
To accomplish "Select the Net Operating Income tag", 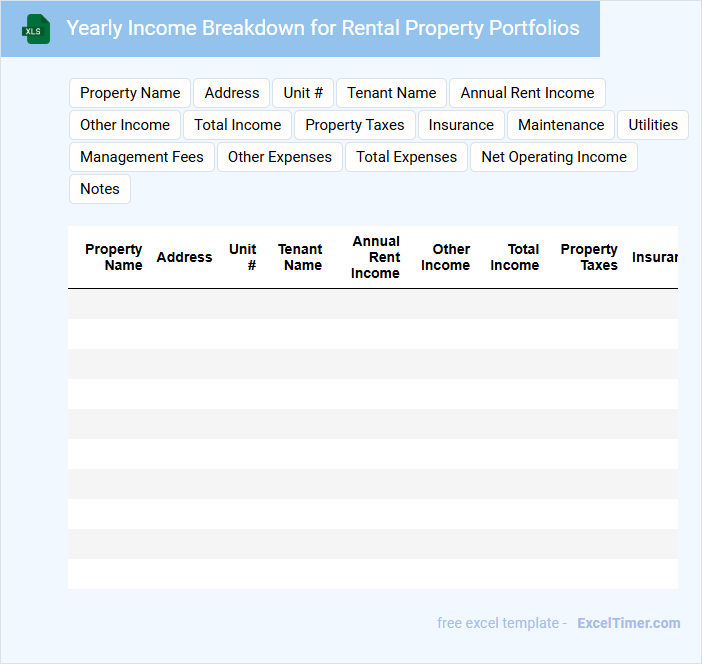I will coord(554,157).
